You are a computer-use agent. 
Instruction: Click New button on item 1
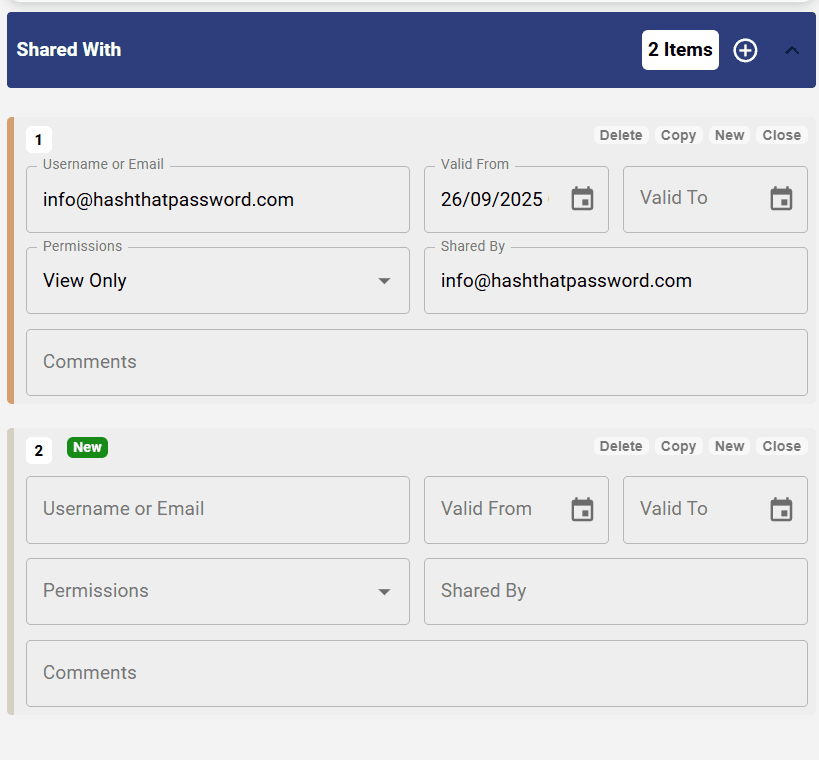(729, 135)
